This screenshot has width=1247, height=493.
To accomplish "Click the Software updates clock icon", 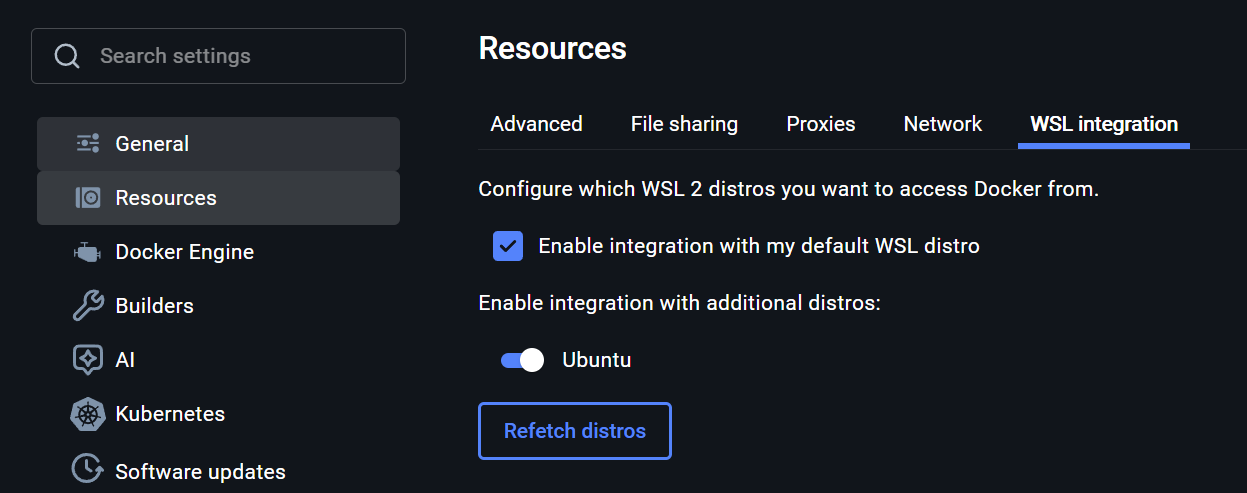I will [x=88, y=468].
